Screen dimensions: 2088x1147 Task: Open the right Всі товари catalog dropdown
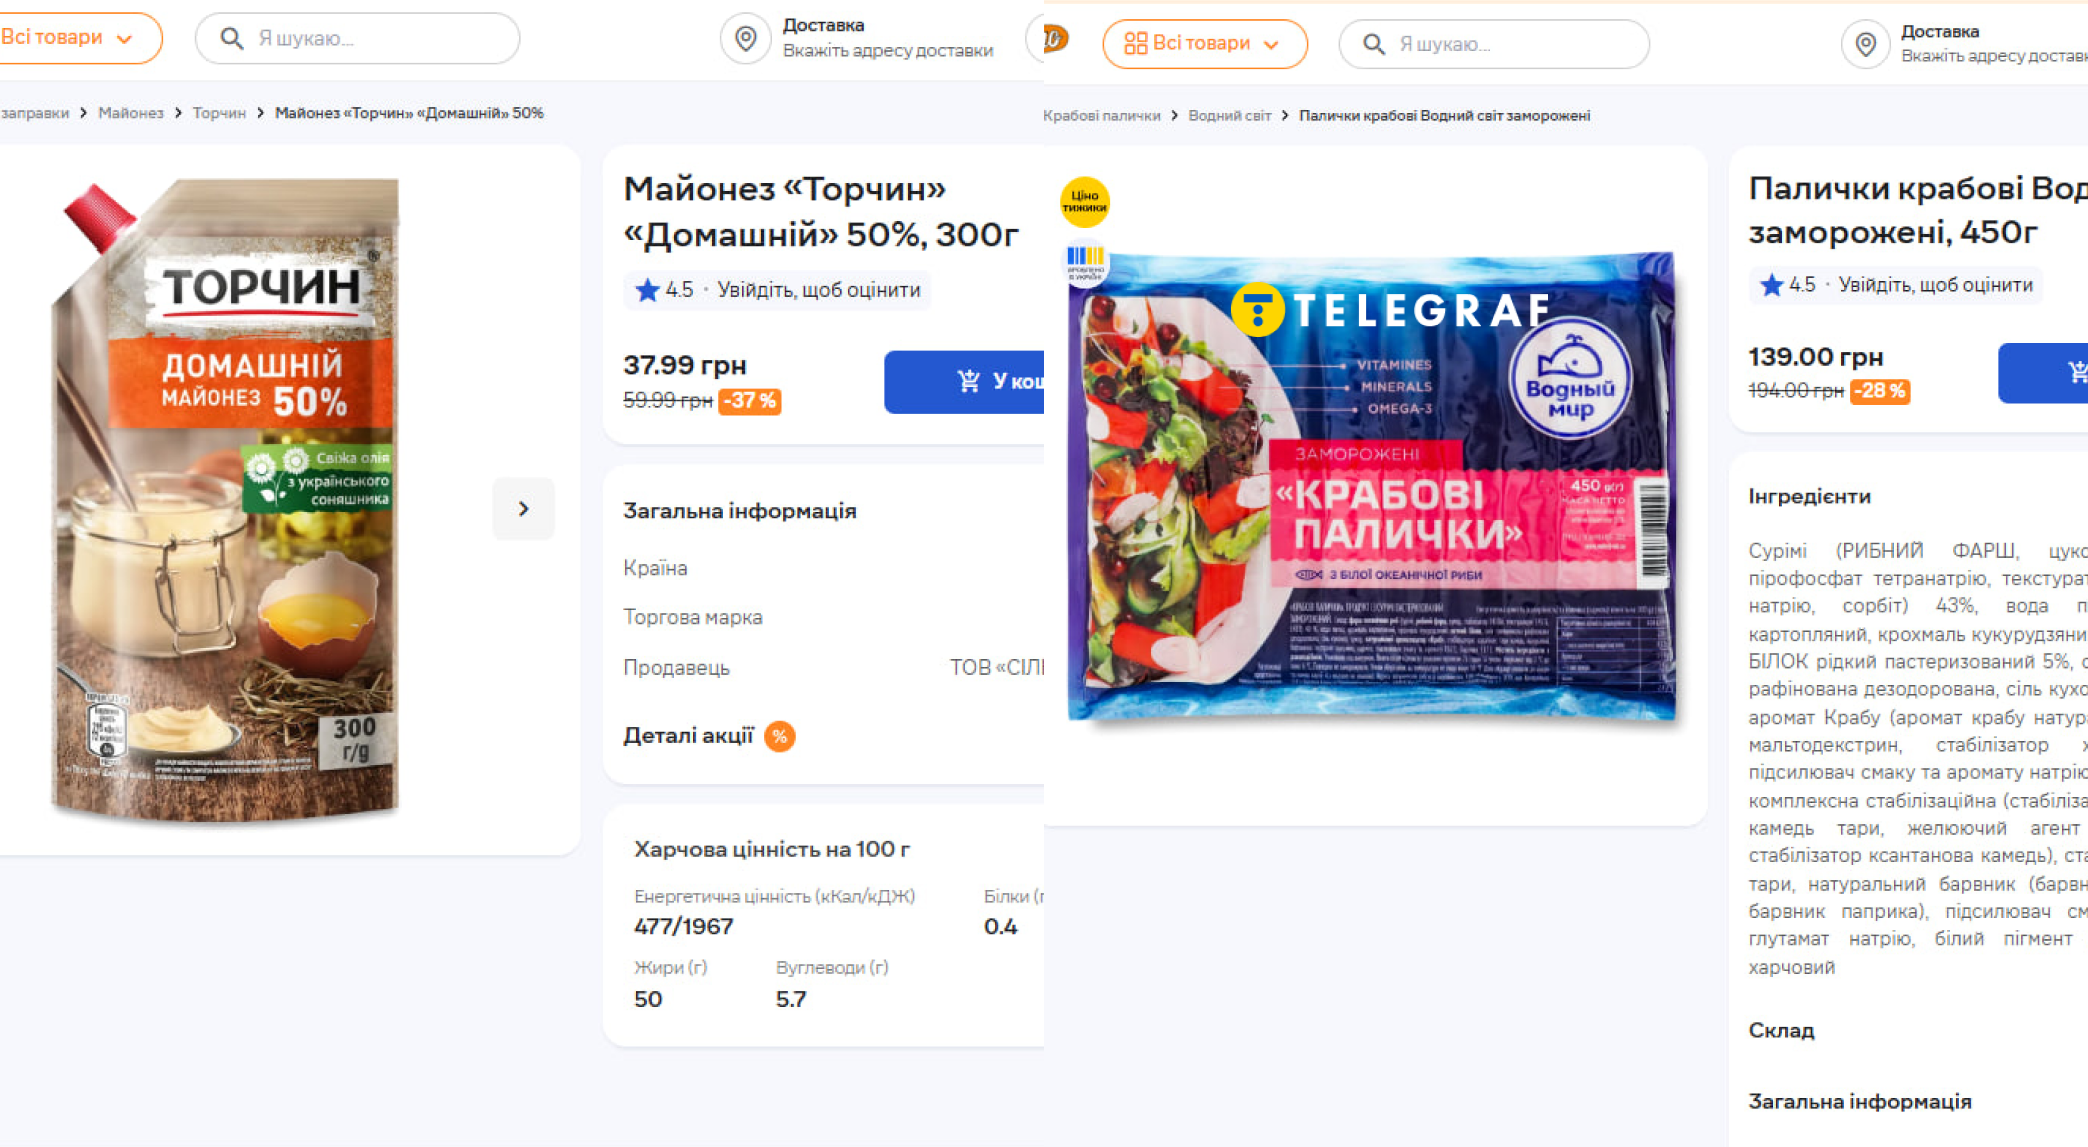point(1204,44)
